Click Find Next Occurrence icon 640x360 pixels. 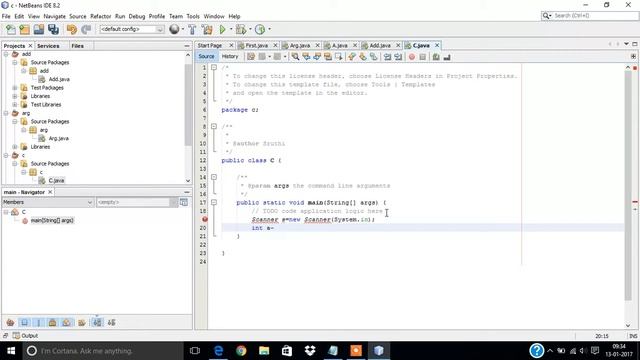point(317,57)
